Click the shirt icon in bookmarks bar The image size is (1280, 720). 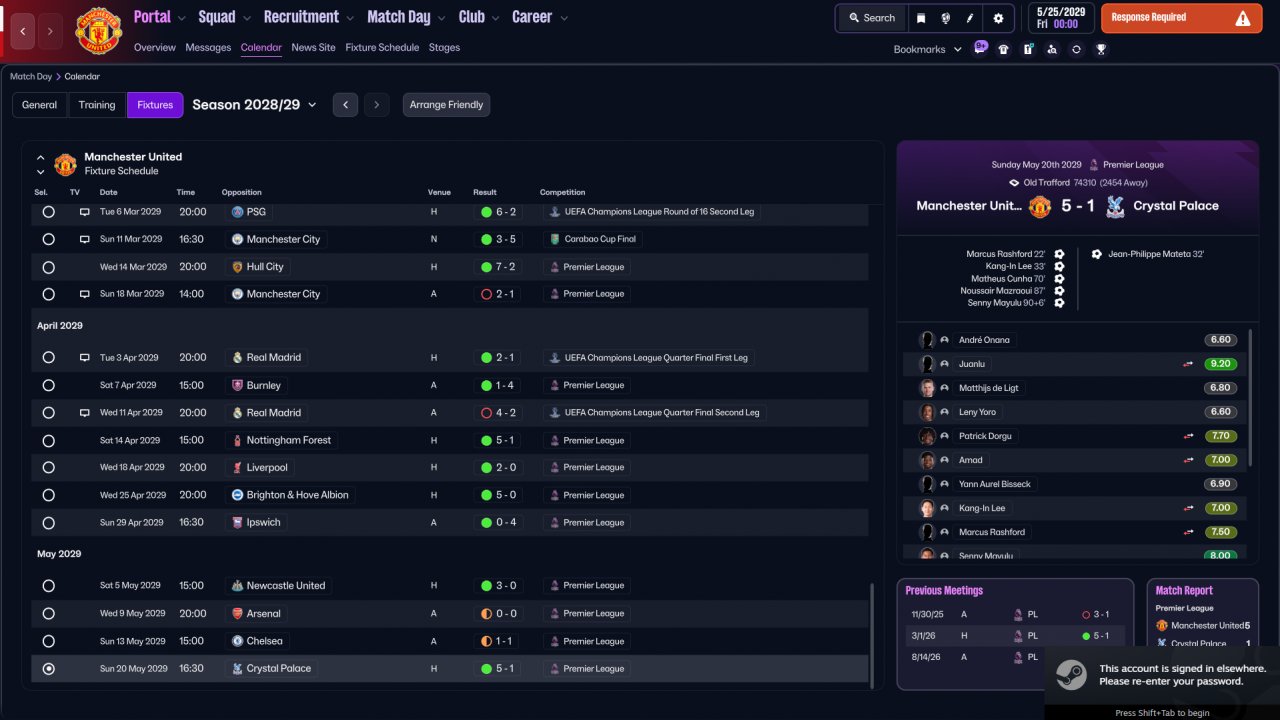(1004, 49)
